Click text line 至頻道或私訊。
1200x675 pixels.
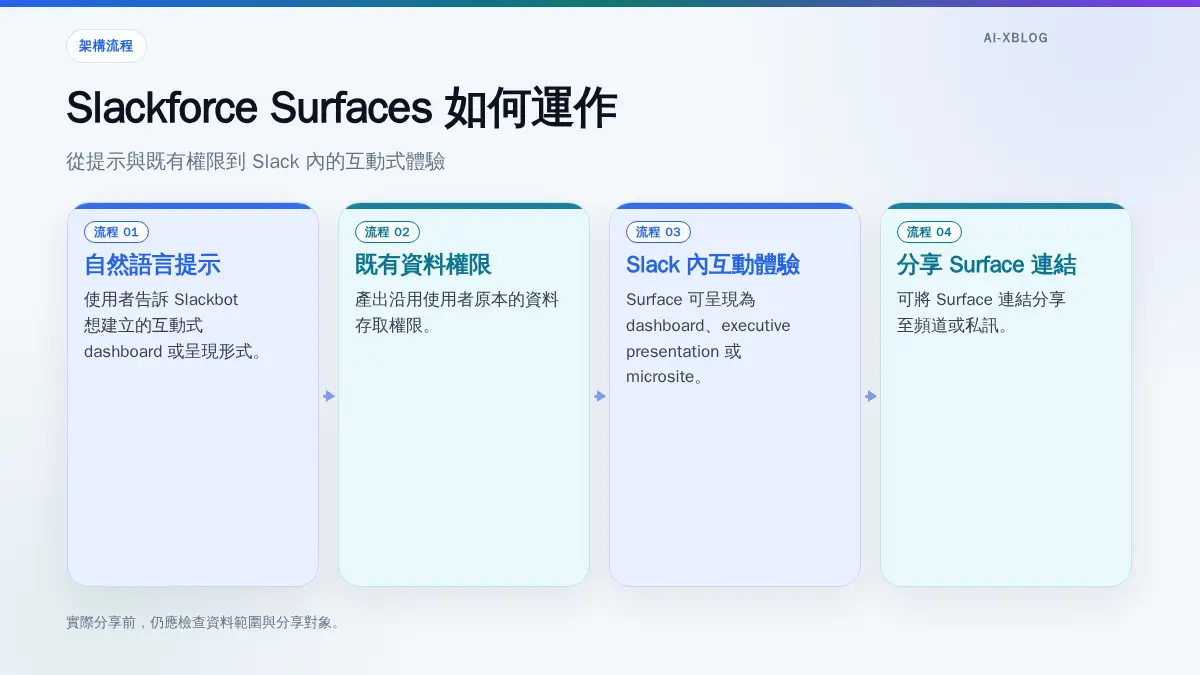click(952, 325)
